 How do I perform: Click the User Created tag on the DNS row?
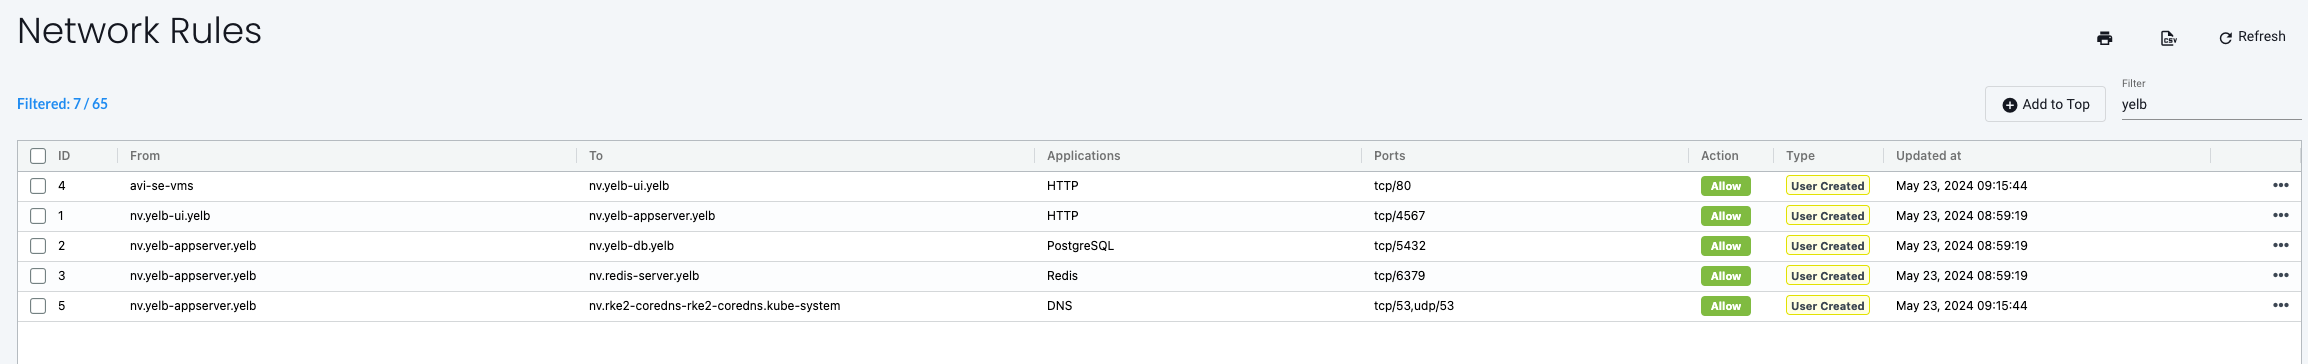point(1827,306)
